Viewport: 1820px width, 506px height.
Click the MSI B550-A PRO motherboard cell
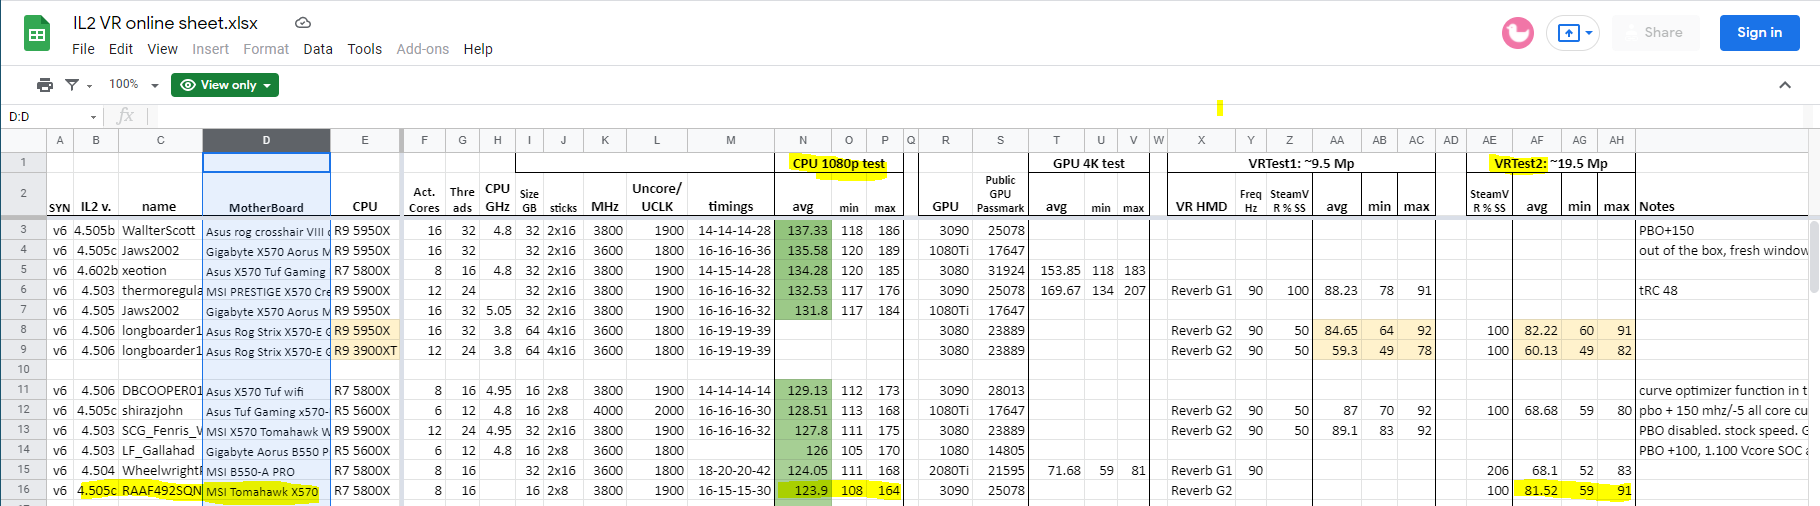point(266,470)
